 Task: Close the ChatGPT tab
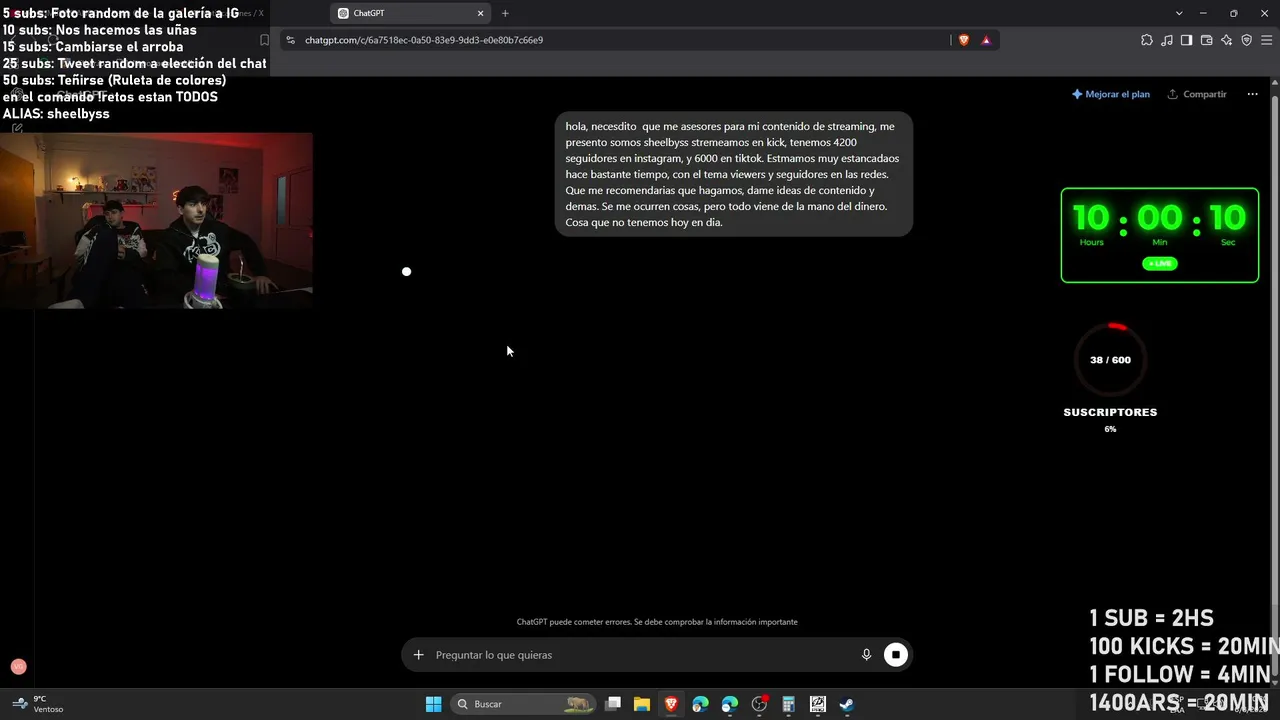(x=480, y=13)
